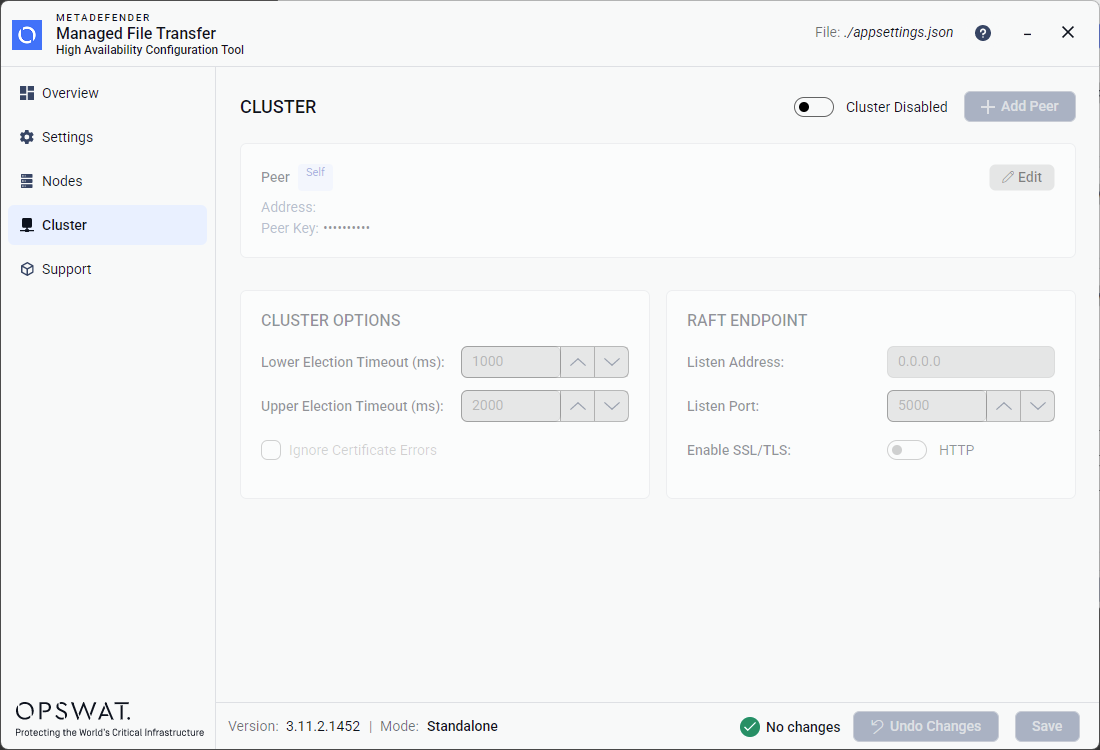The width and height of the screenshot is (1100, 750).
Task: Decrease Listen Port value
Action: (x=1038, y=406)
